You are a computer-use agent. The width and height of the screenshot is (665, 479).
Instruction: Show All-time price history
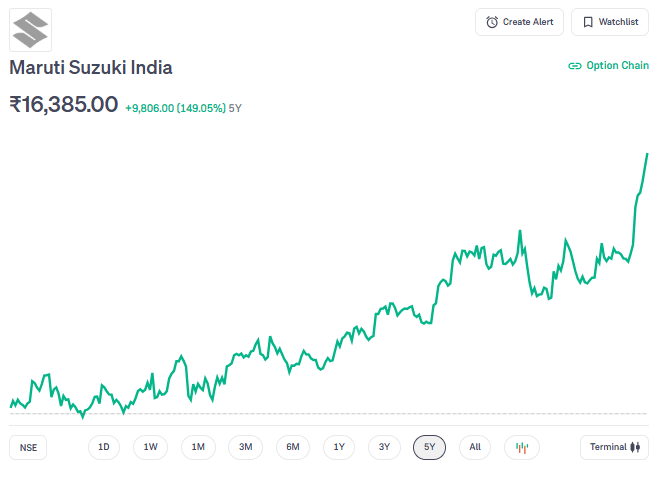click(x=475, y=447)
